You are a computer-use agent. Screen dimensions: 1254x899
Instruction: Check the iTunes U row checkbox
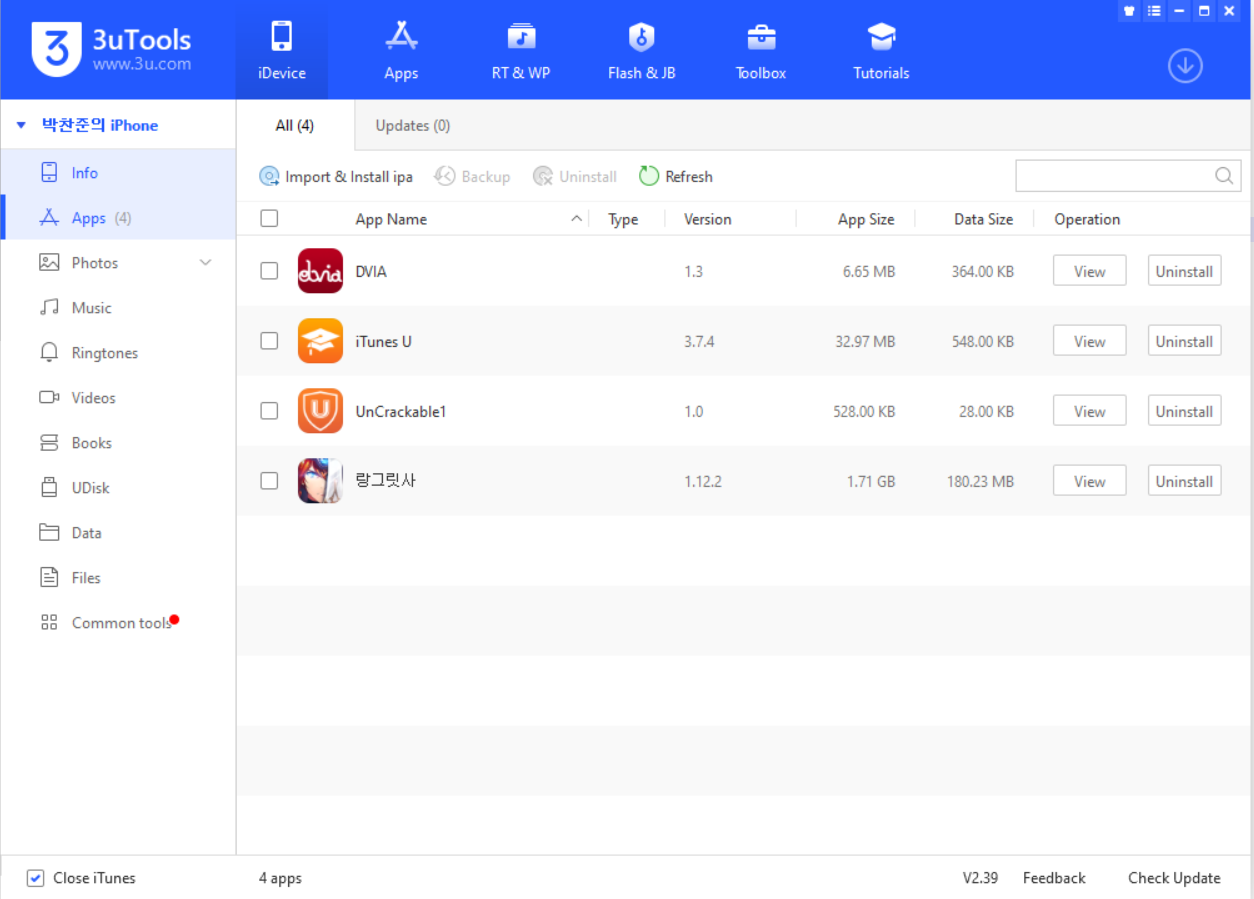click(x=269, y=341)
